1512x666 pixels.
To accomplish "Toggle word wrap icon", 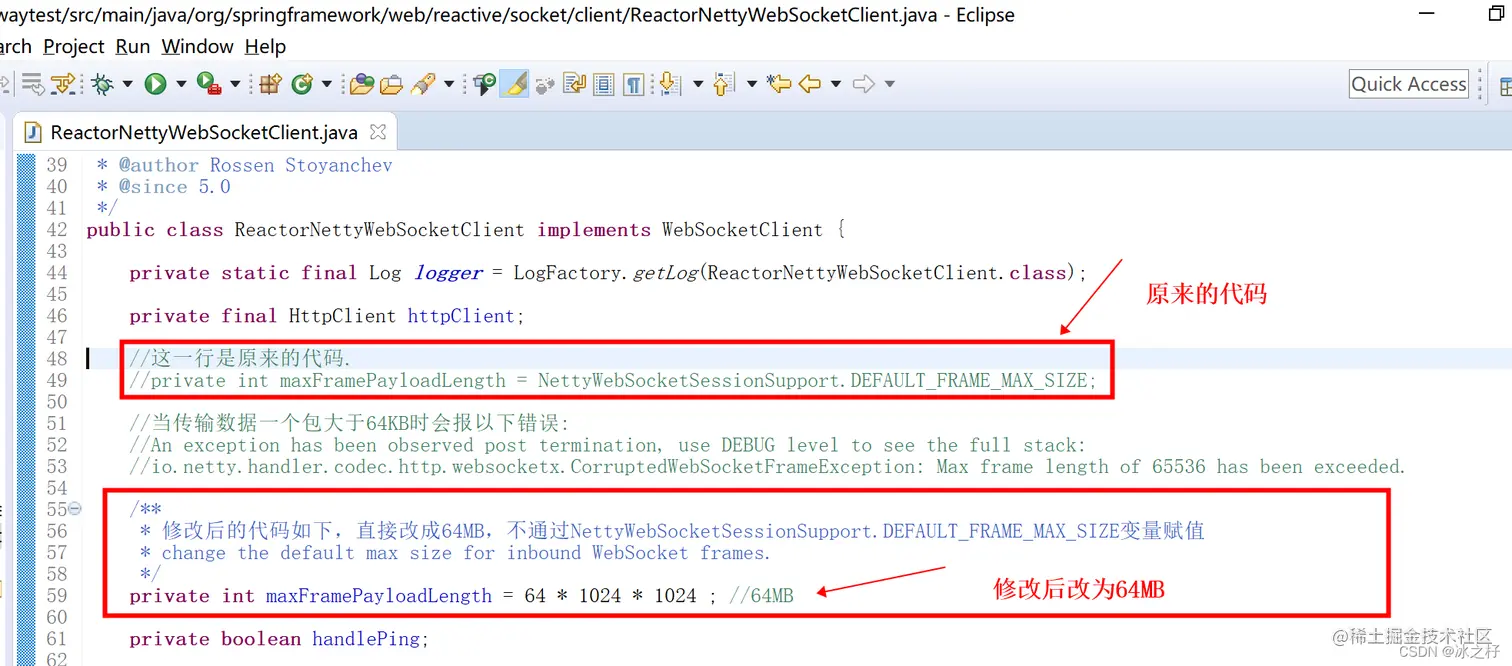I will (x=574, y=83).
